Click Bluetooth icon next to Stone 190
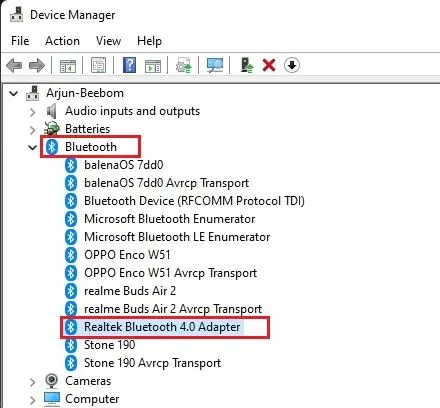 71,345
